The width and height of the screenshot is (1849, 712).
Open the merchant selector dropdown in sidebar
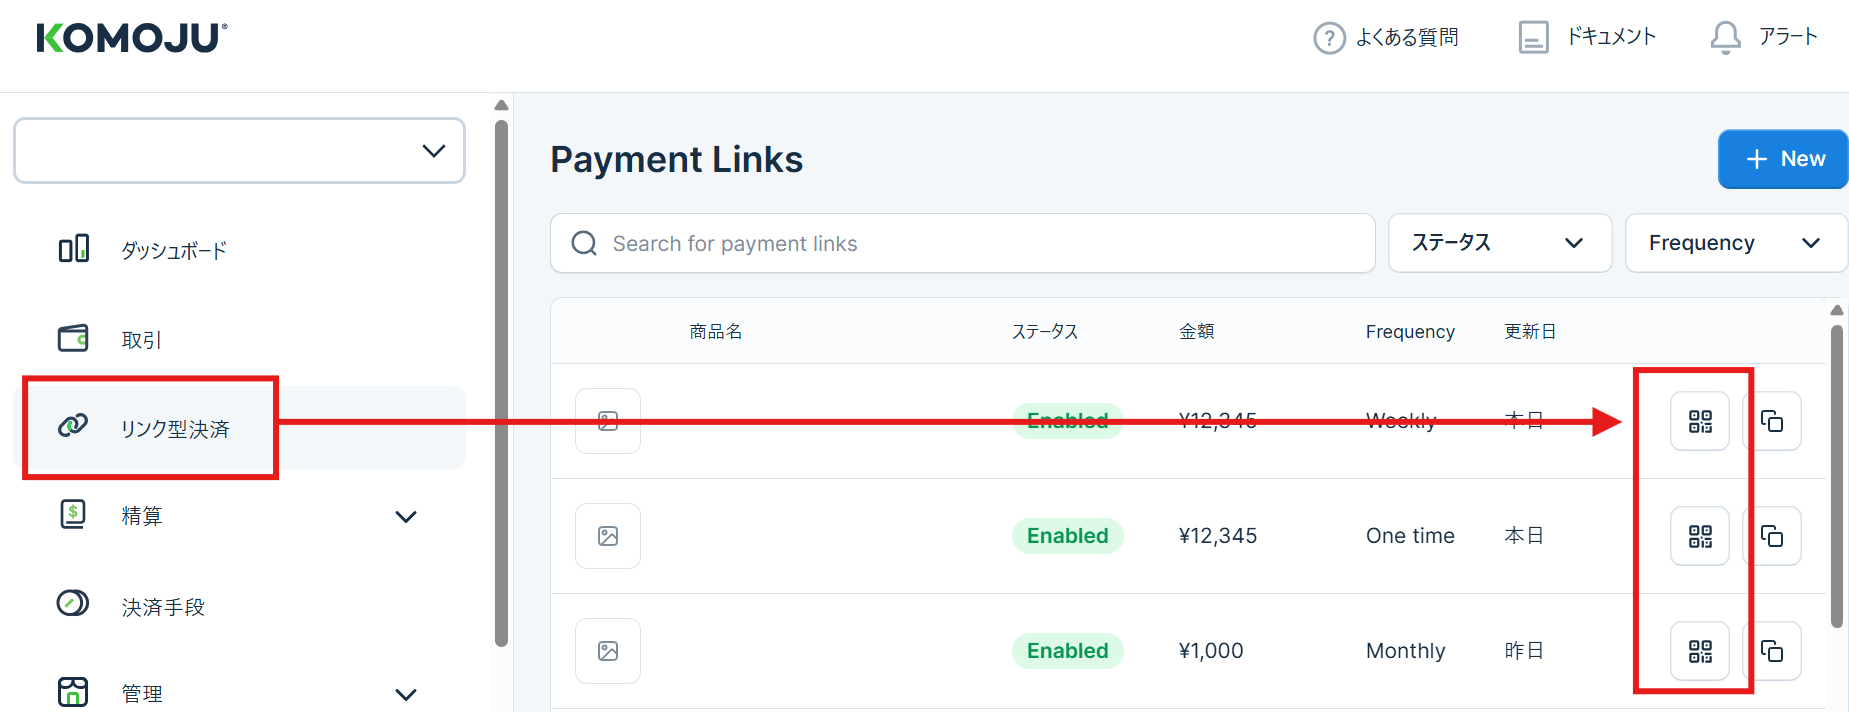[239, 151]
